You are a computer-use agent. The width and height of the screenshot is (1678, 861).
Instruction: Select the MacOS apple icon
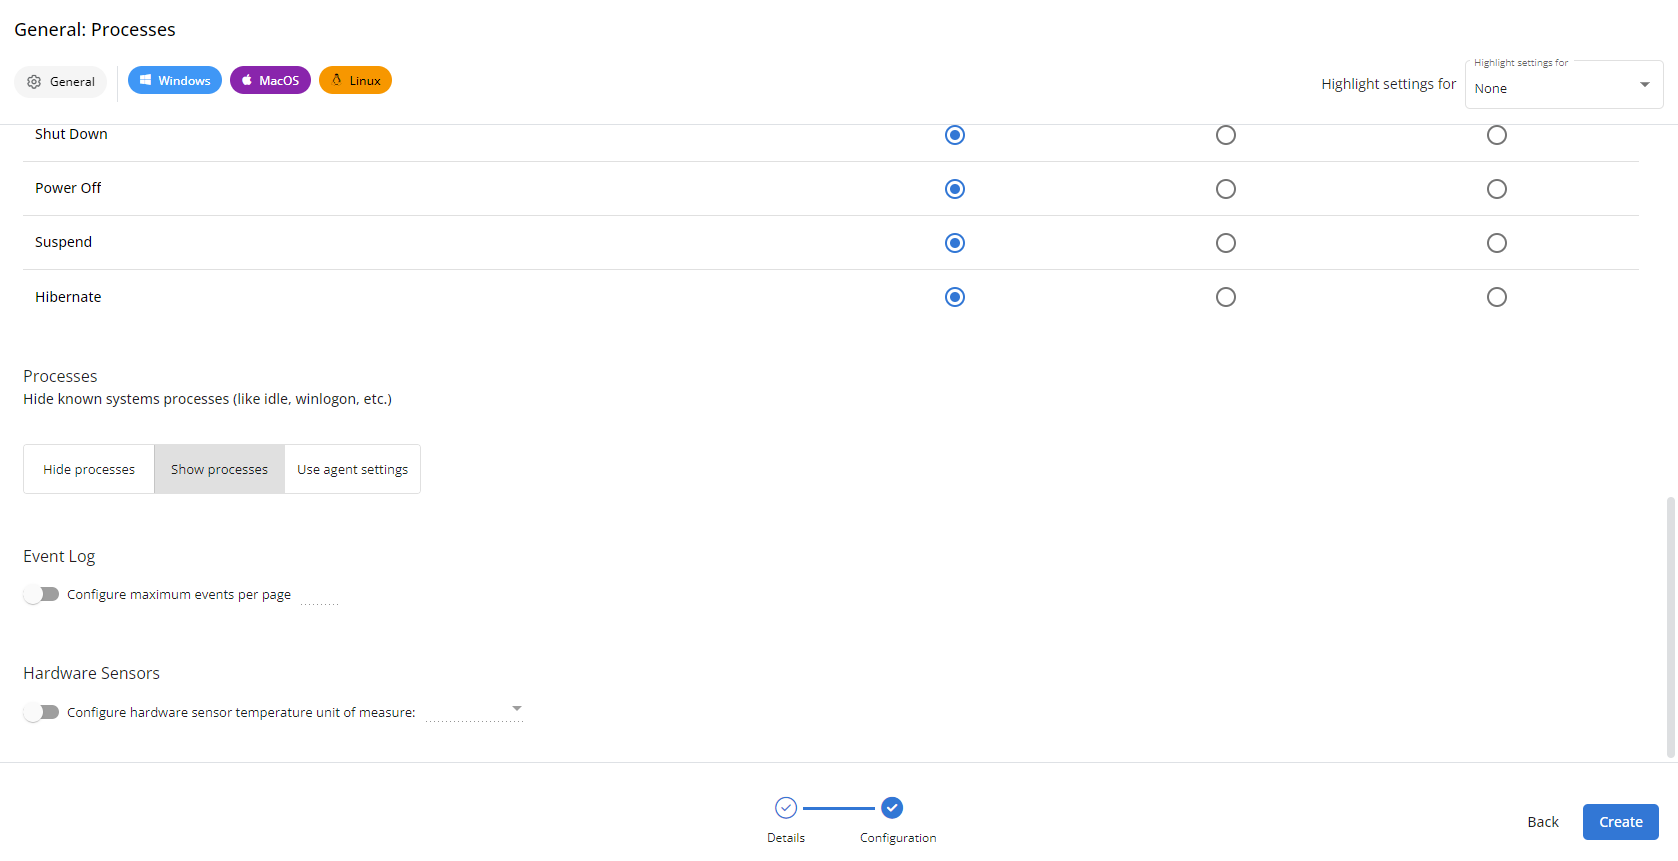(246, 79)
